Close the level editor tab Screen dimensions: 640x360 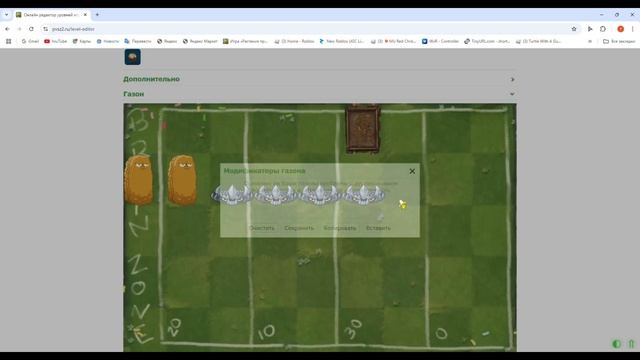coord(85,15)
